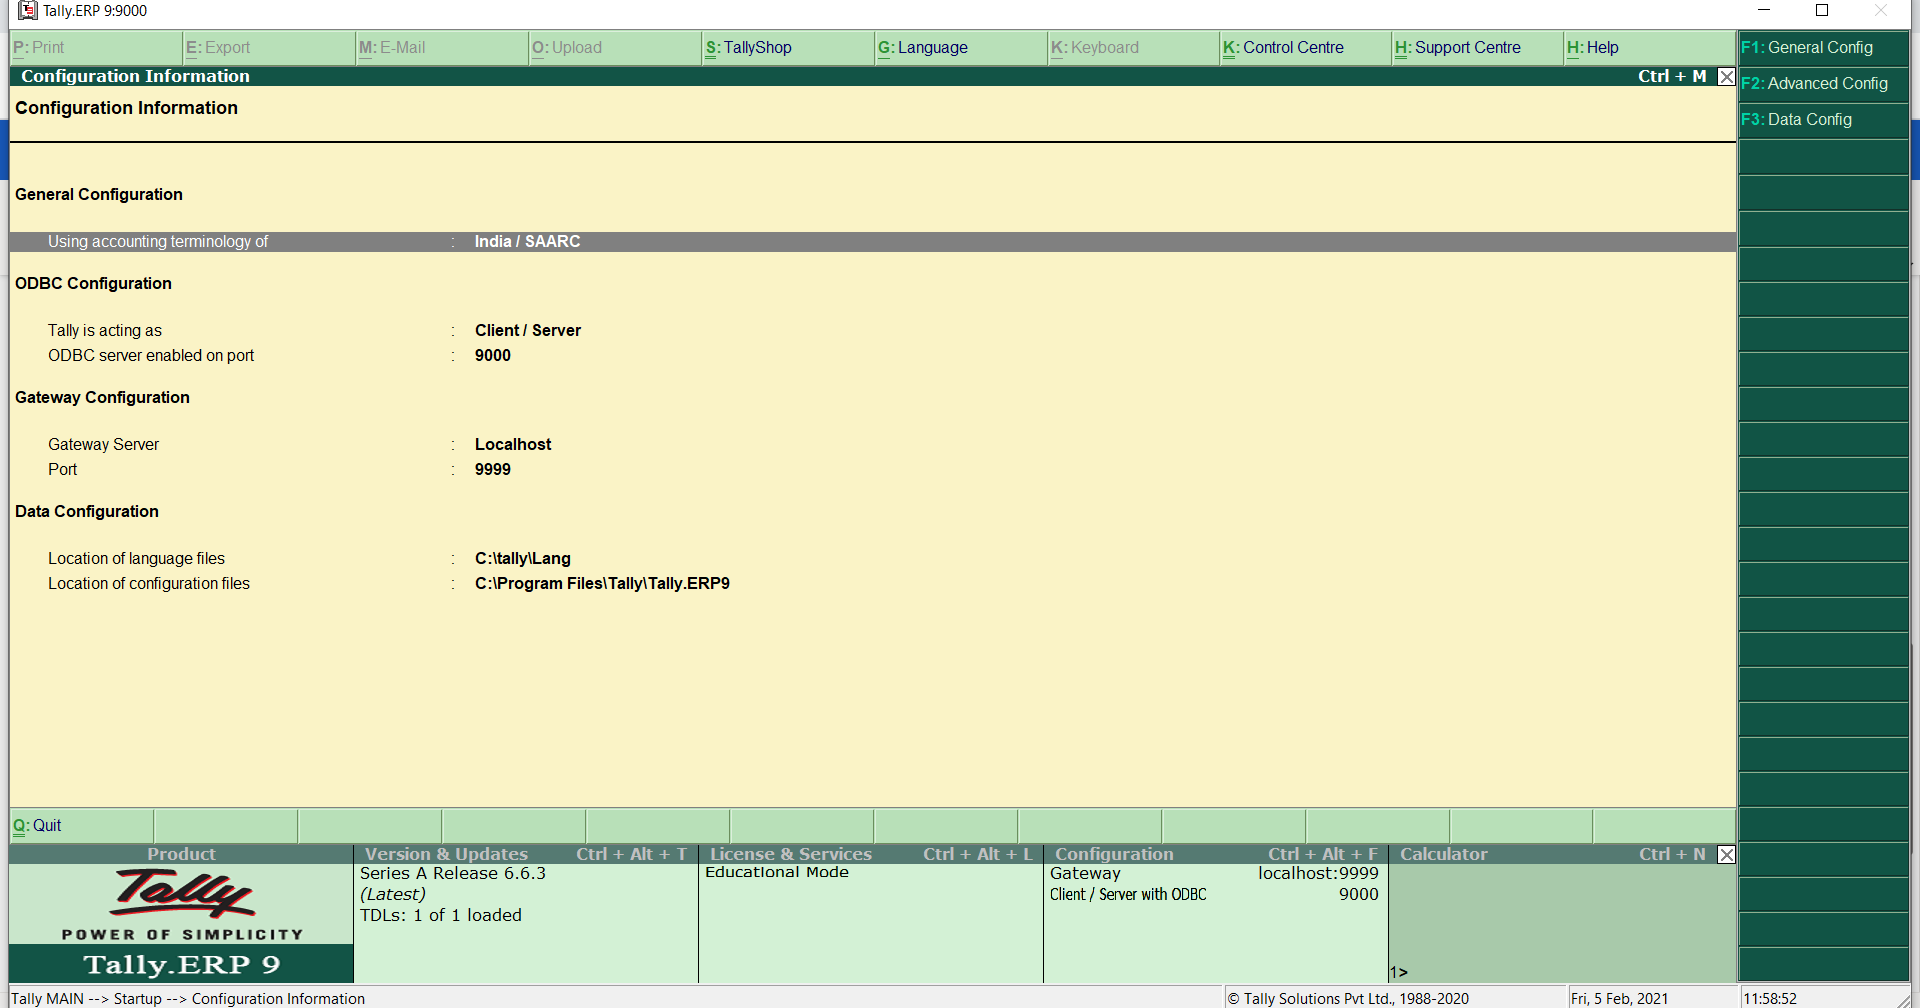The height and width of the screenshot is (1008, 1920).
Task: Open P: Print option
Action: (x=96, y=47)
